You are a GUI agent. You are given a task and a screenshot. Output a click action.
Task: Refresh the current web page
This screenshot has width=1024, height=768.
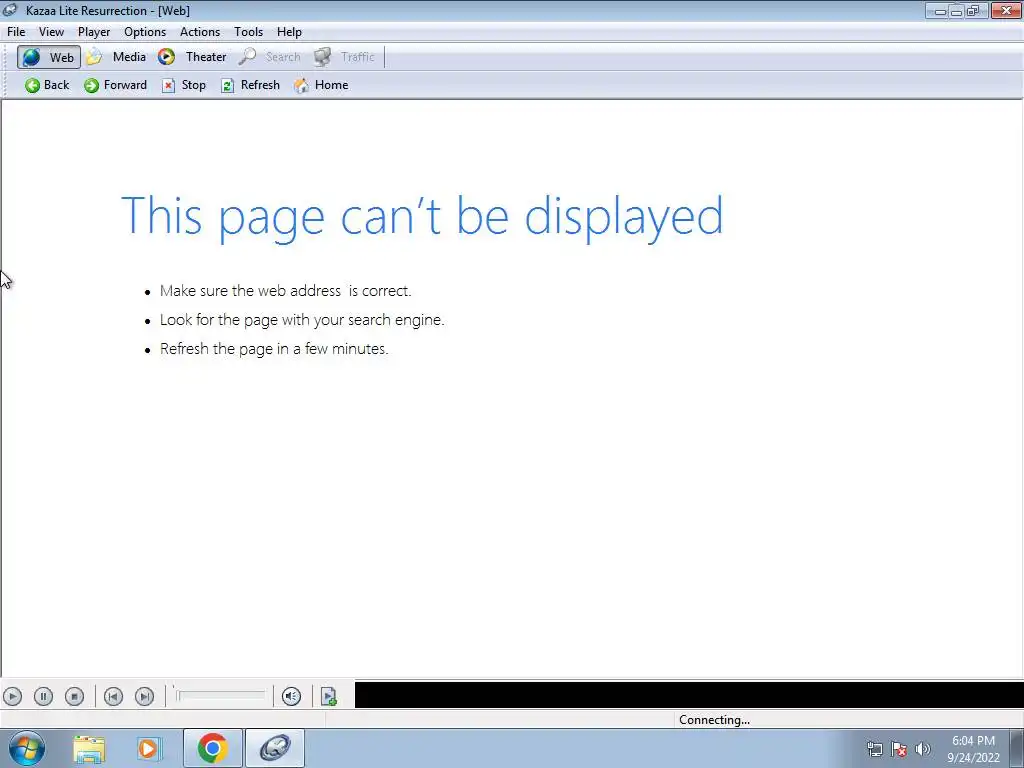[251, 85]
